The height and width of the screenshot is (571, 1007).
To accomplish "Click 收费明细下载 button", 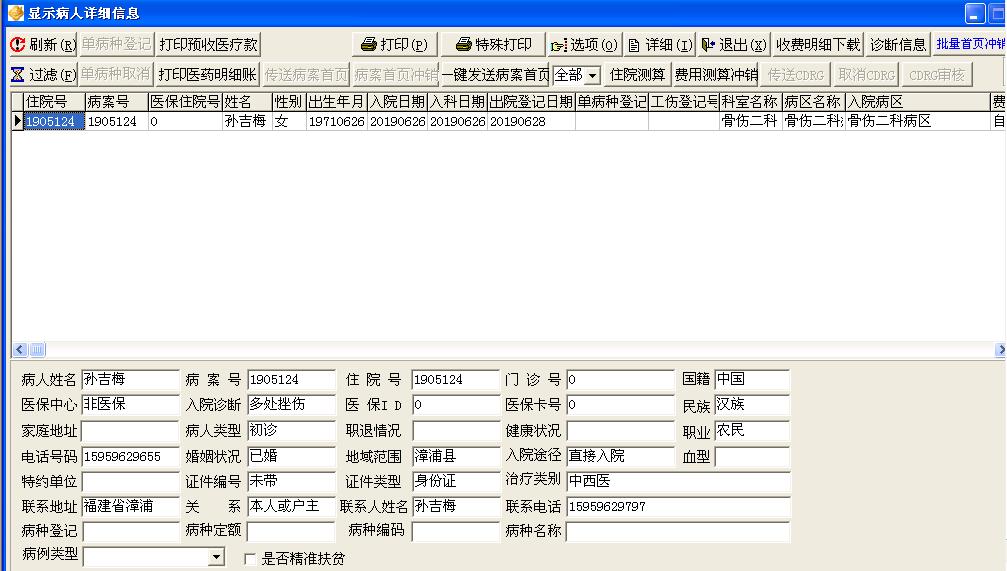I will 818,44.
